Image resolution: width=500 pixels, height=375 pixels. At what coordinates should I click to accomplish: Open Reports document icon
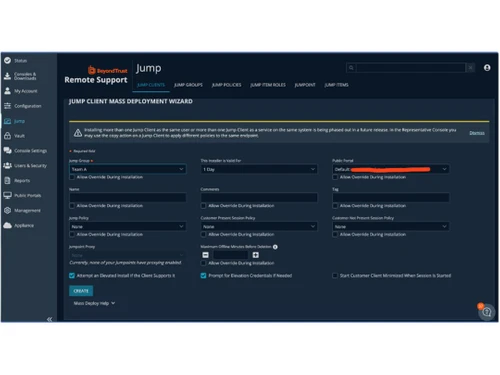[7, 180]
